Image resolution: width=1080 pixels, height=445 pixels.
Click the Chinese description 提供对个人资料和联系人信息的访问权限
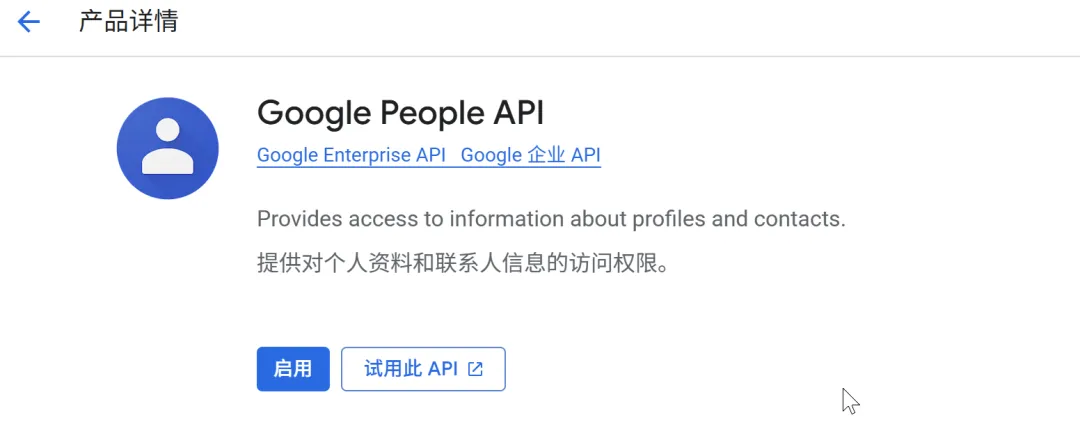pos(461,264)
